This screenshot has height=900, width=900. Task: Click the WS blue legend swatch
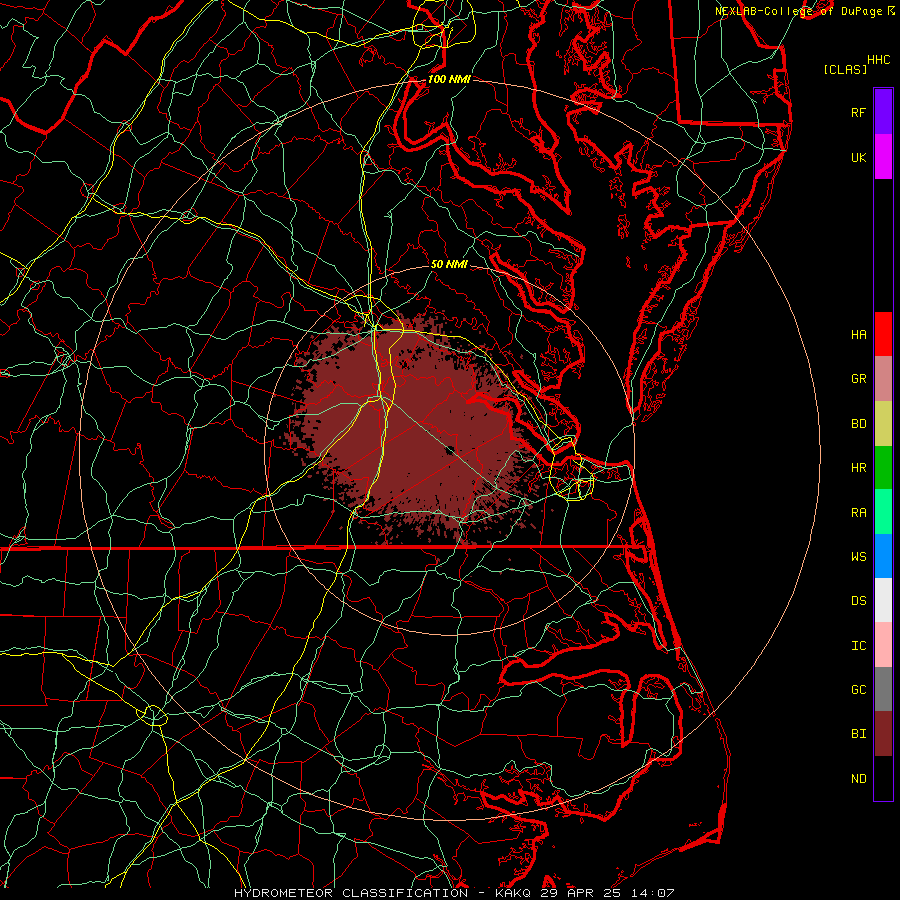883,556
